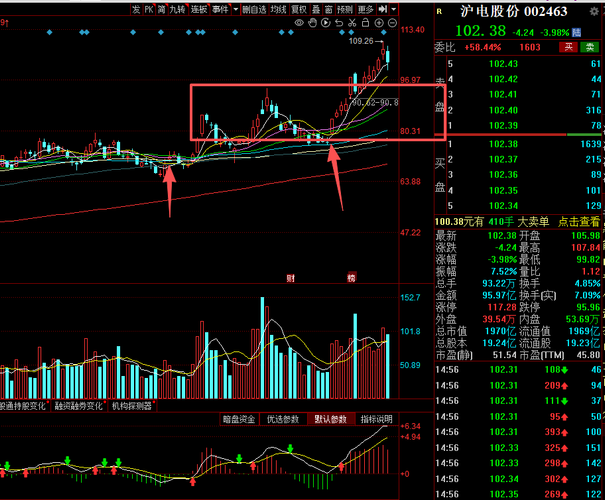
Task: Click 删自选 to remove from watchlist
Action: pos(254,9)
